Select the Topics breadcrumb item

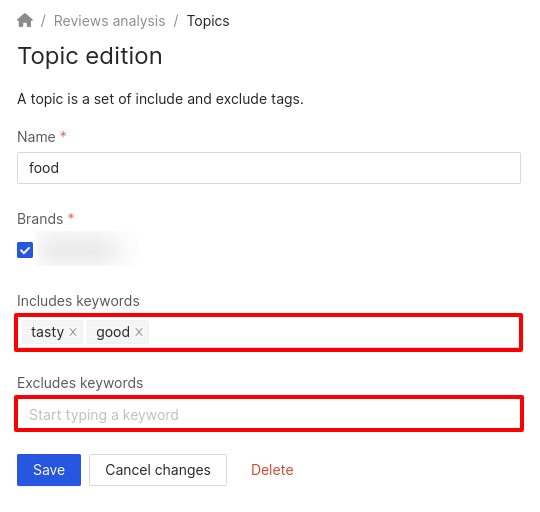[x=208, y=21]
